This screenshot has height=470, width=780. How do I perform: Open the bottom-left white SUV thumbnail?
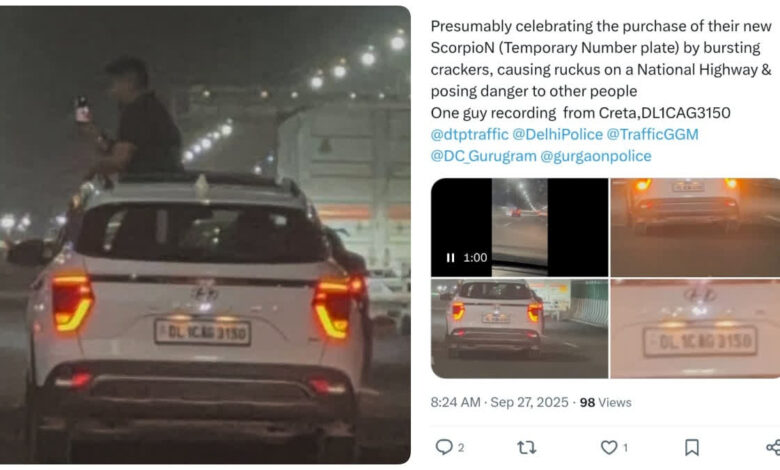(519, 329)
